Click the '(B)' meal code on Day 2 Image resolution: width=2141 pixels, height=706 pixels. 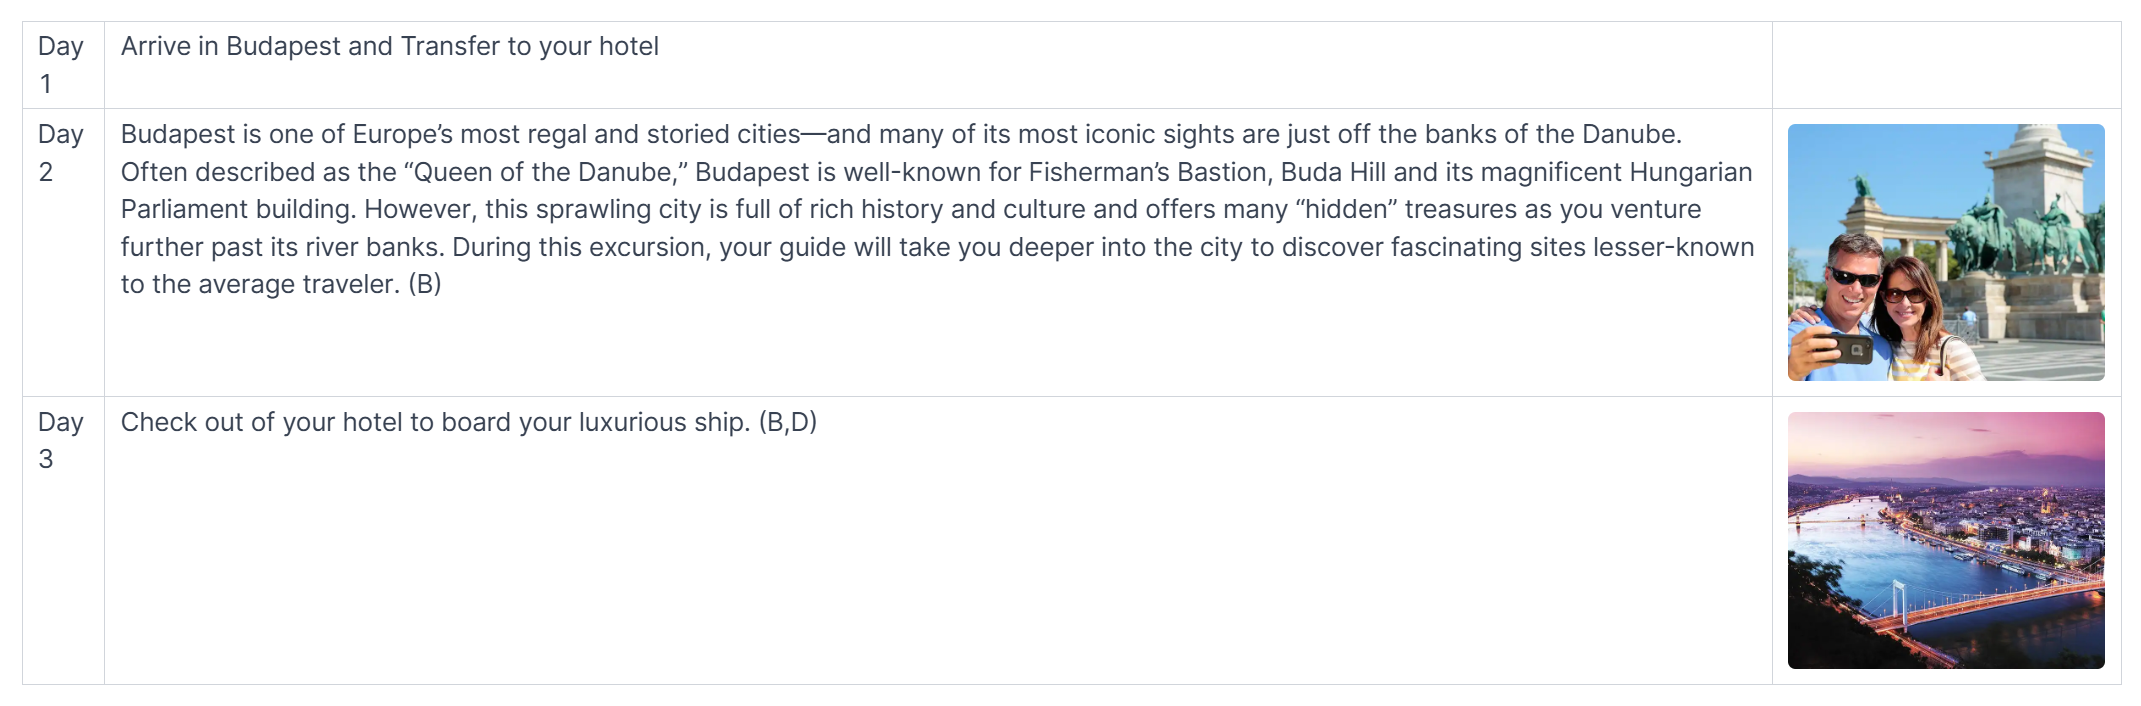pyautogui.click(x=425, y=285)
